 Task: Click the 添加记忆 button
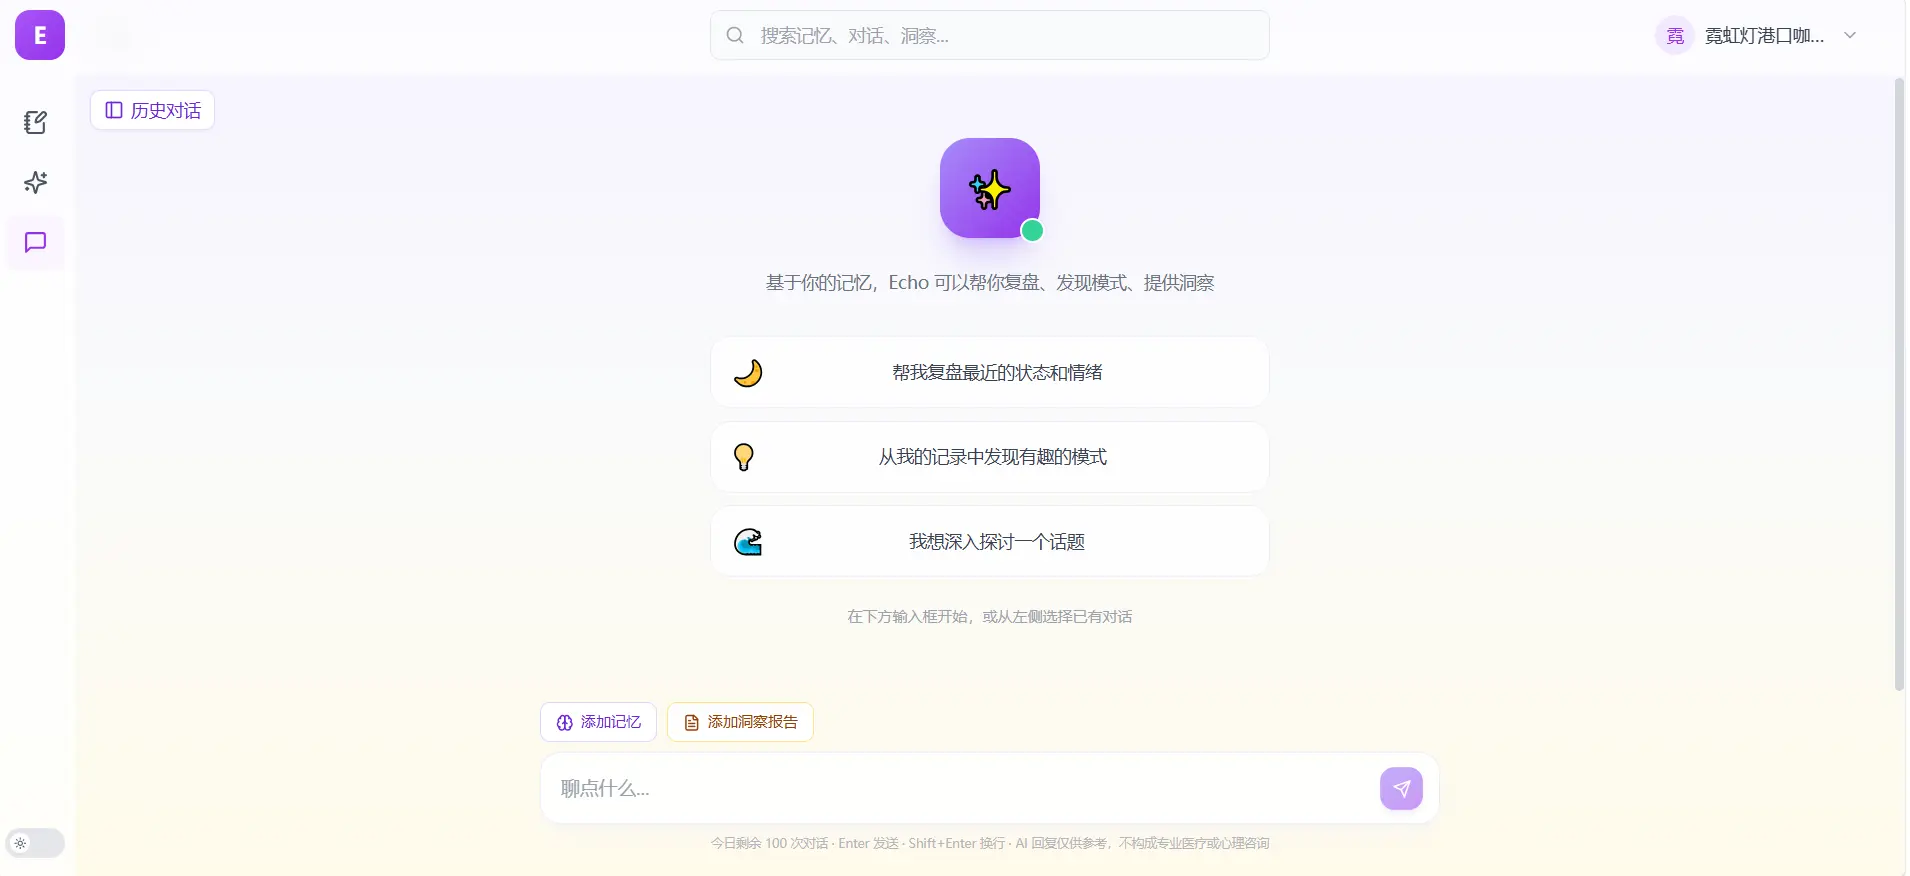tap(598, 722)
